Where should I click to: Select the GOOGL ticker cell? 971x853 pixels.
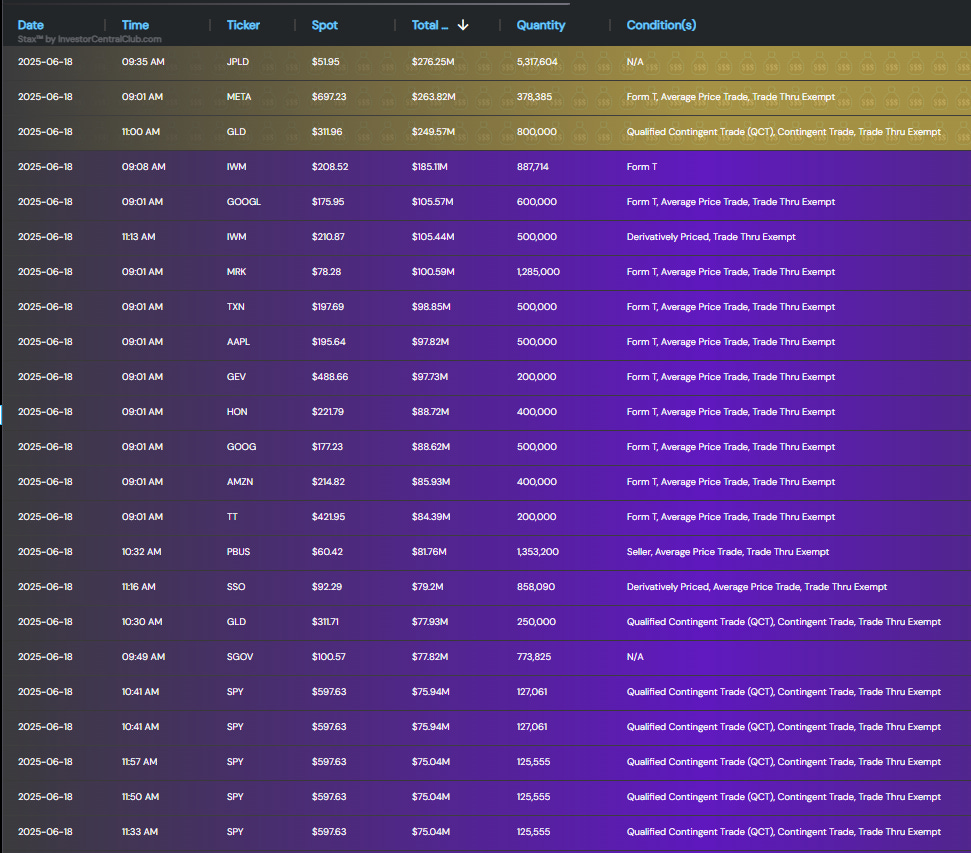243,202
